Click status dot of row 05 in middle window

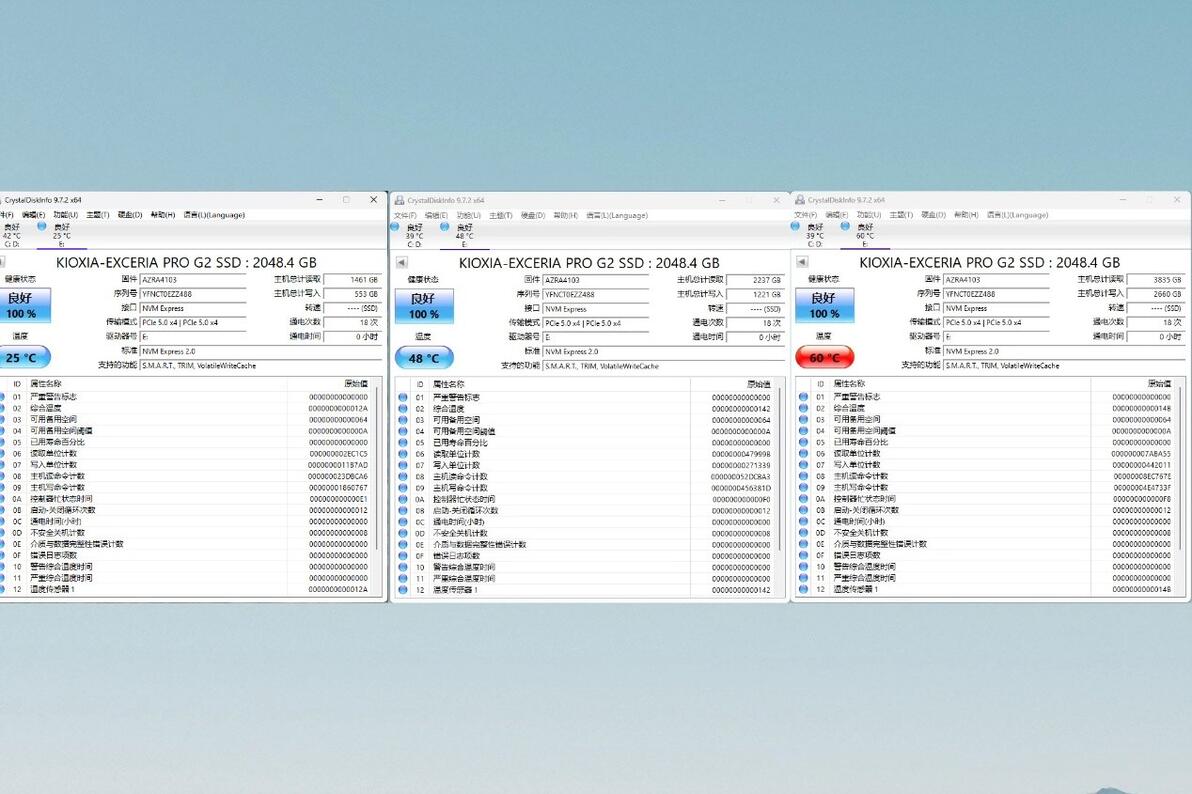(403, 443)
